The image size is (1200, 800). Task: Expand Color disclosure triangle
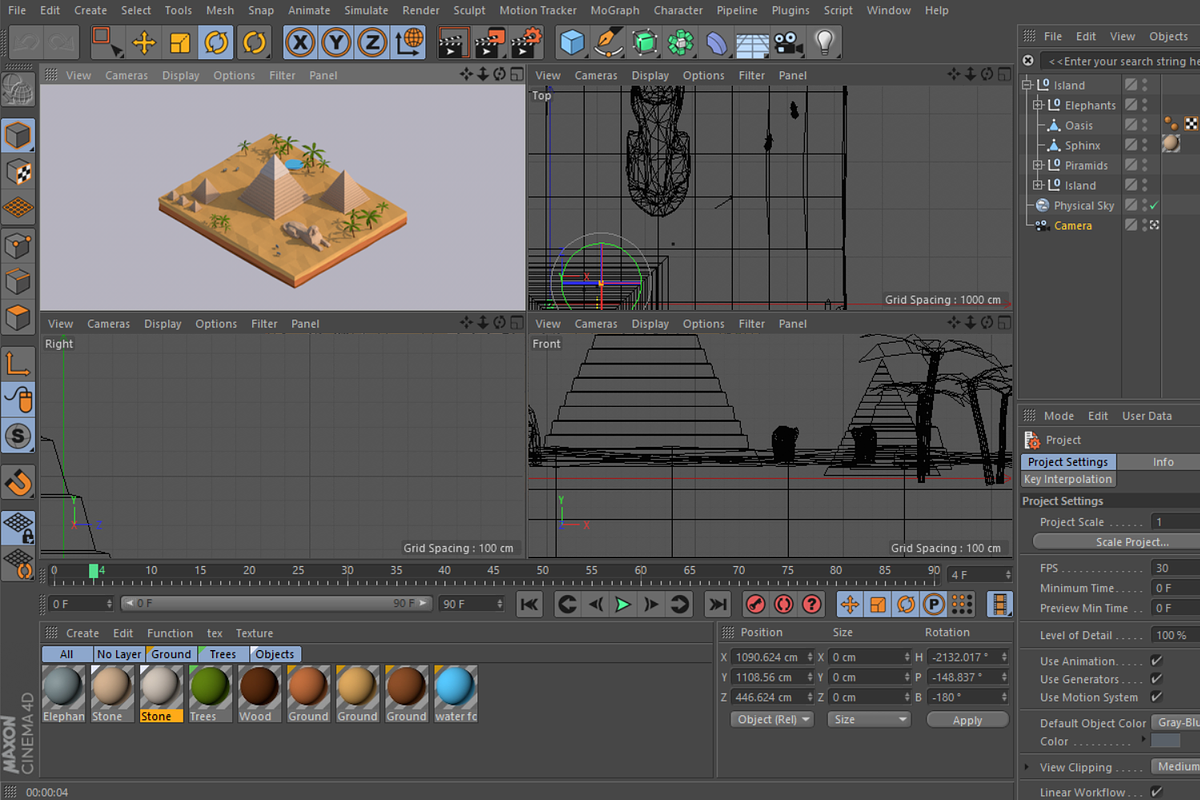point(1144,740)
